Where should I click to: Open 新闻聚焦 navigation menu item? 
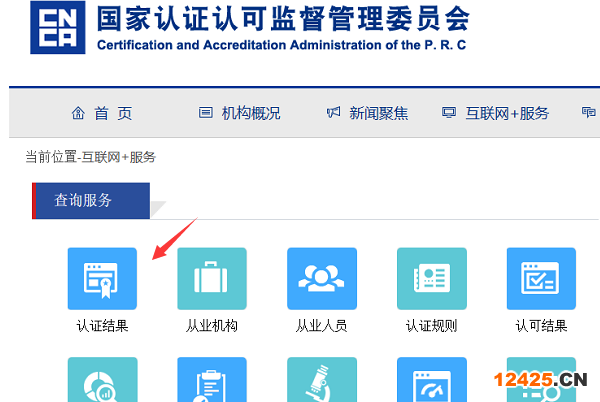click(x=367, y=113)
